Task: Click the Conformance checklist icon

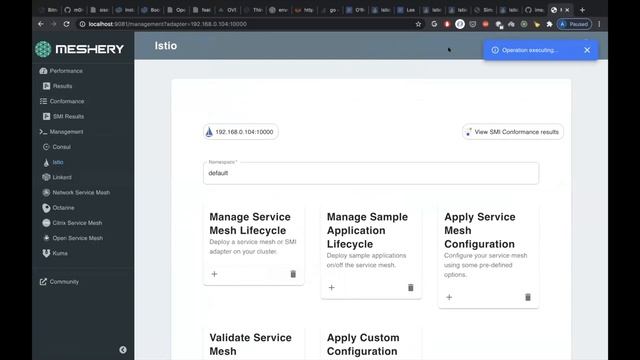Action: (43, 101)
